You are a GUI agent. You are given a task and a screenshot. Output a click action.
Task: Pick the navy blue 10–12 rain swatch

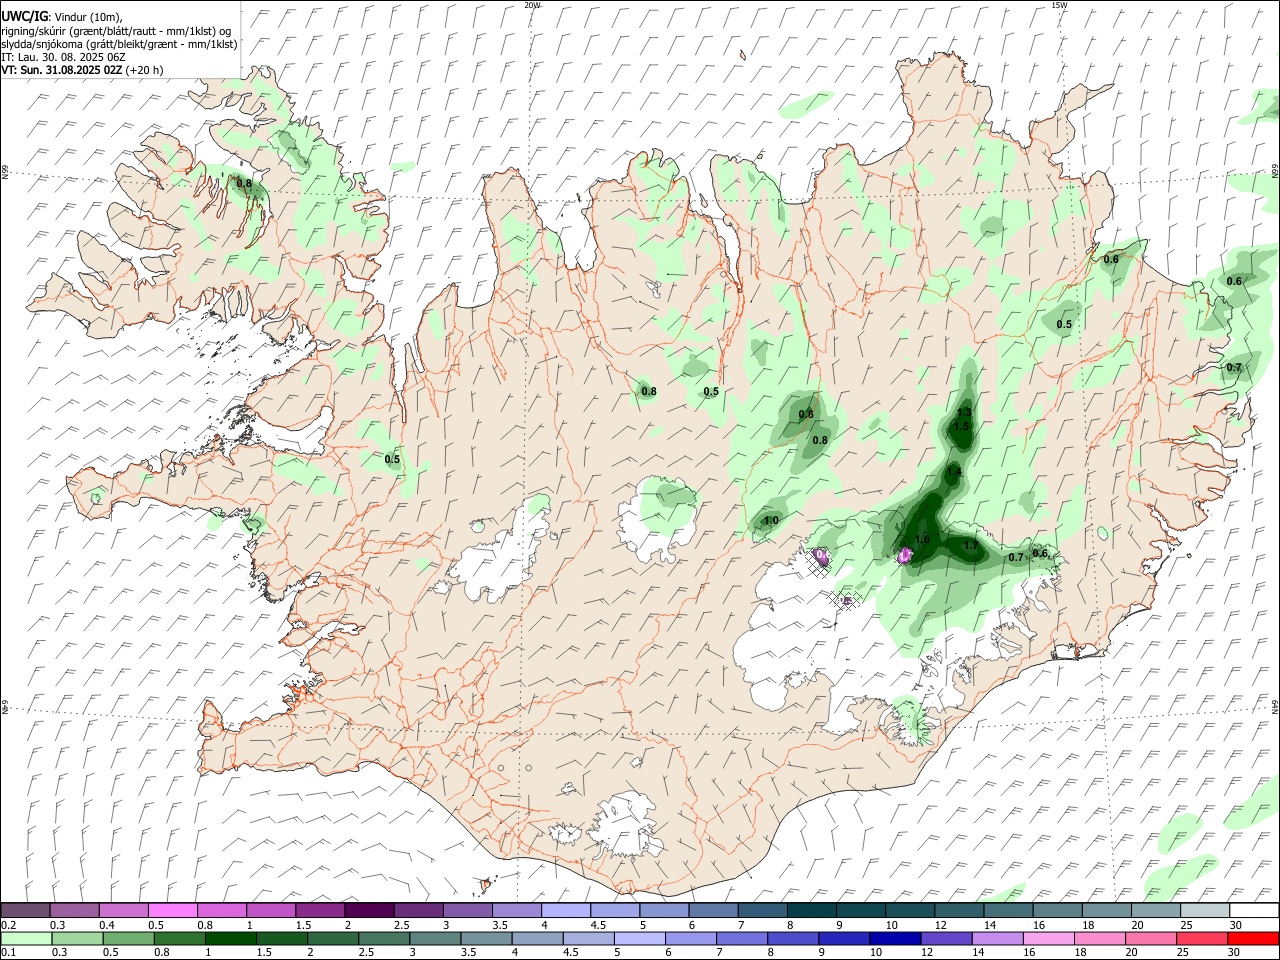(895, 939)
